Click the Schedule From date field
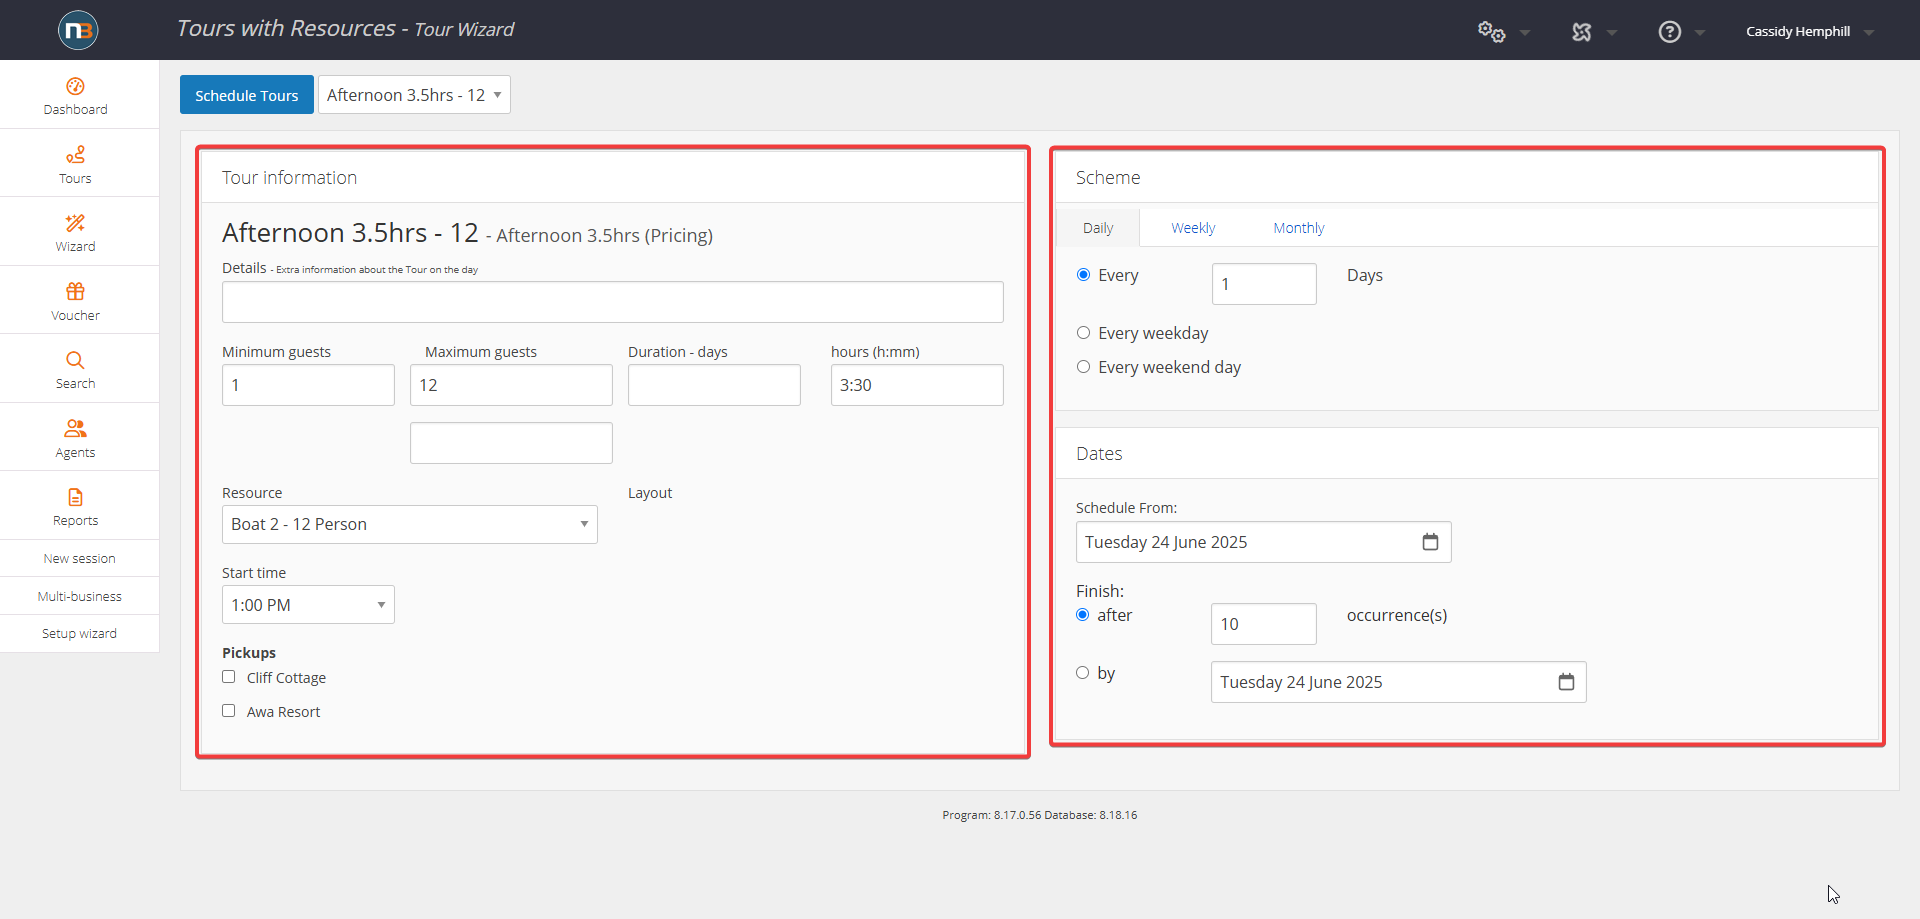This screenshot has width=1920, height=919. click(x=1263, y=542)
